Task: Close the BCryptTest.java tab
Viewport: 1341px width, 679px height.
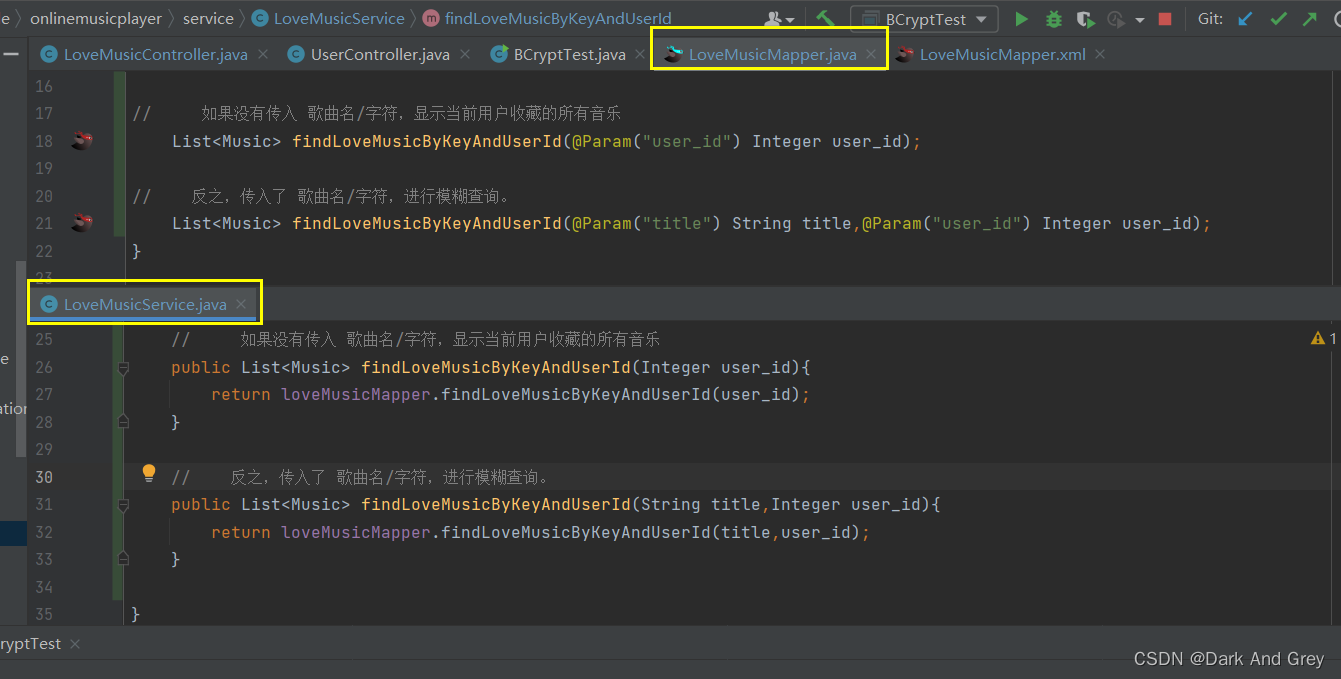Action: click(642, 54)
